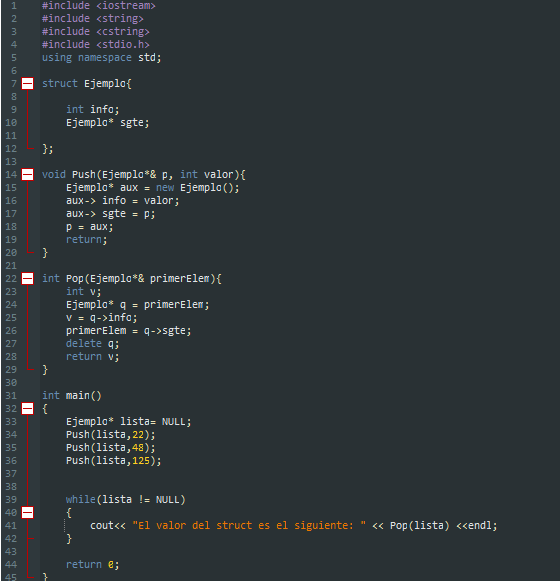Collapse the Push function fold marker
The width and height of the screenshot is (560, 582).
click(27, 174)
